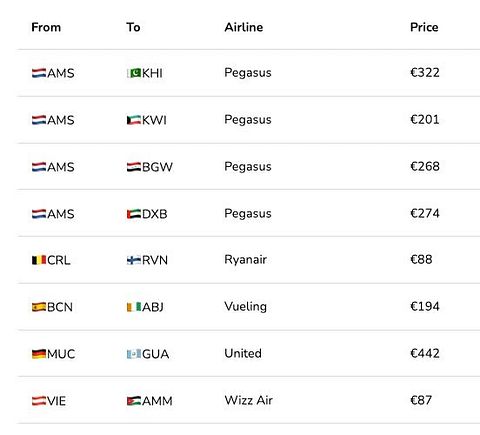This screenshot has height=435, width=480.
Task: Click the Ivory Coast flag beside ABJ
Action: 134,307
